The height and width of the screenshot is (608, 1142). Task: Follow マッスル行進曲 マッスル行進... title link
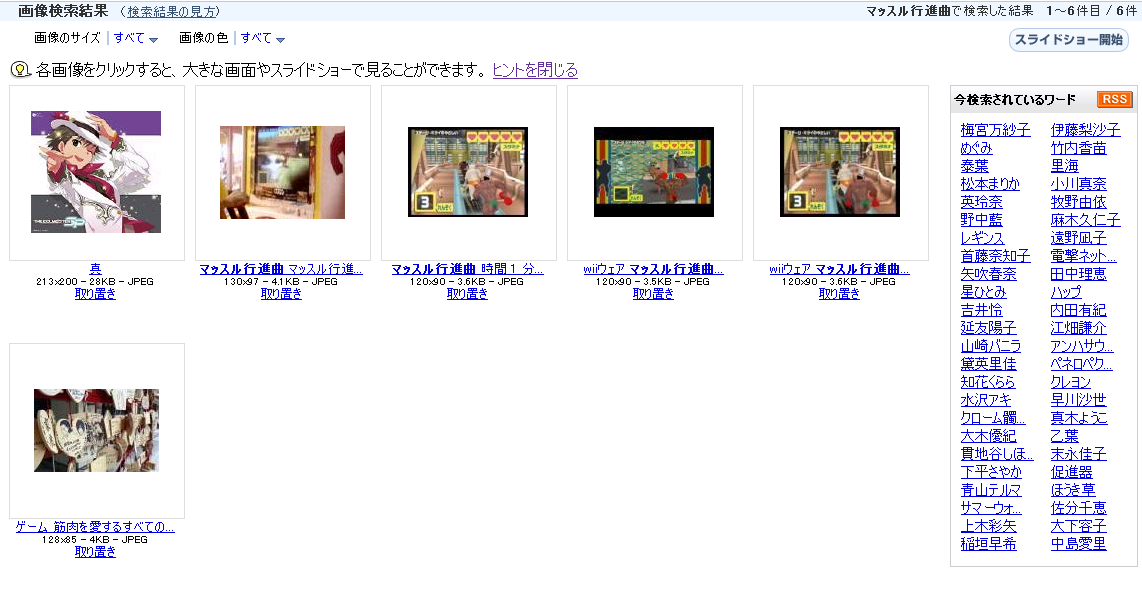pyautogui.click(x=281, y=269)
